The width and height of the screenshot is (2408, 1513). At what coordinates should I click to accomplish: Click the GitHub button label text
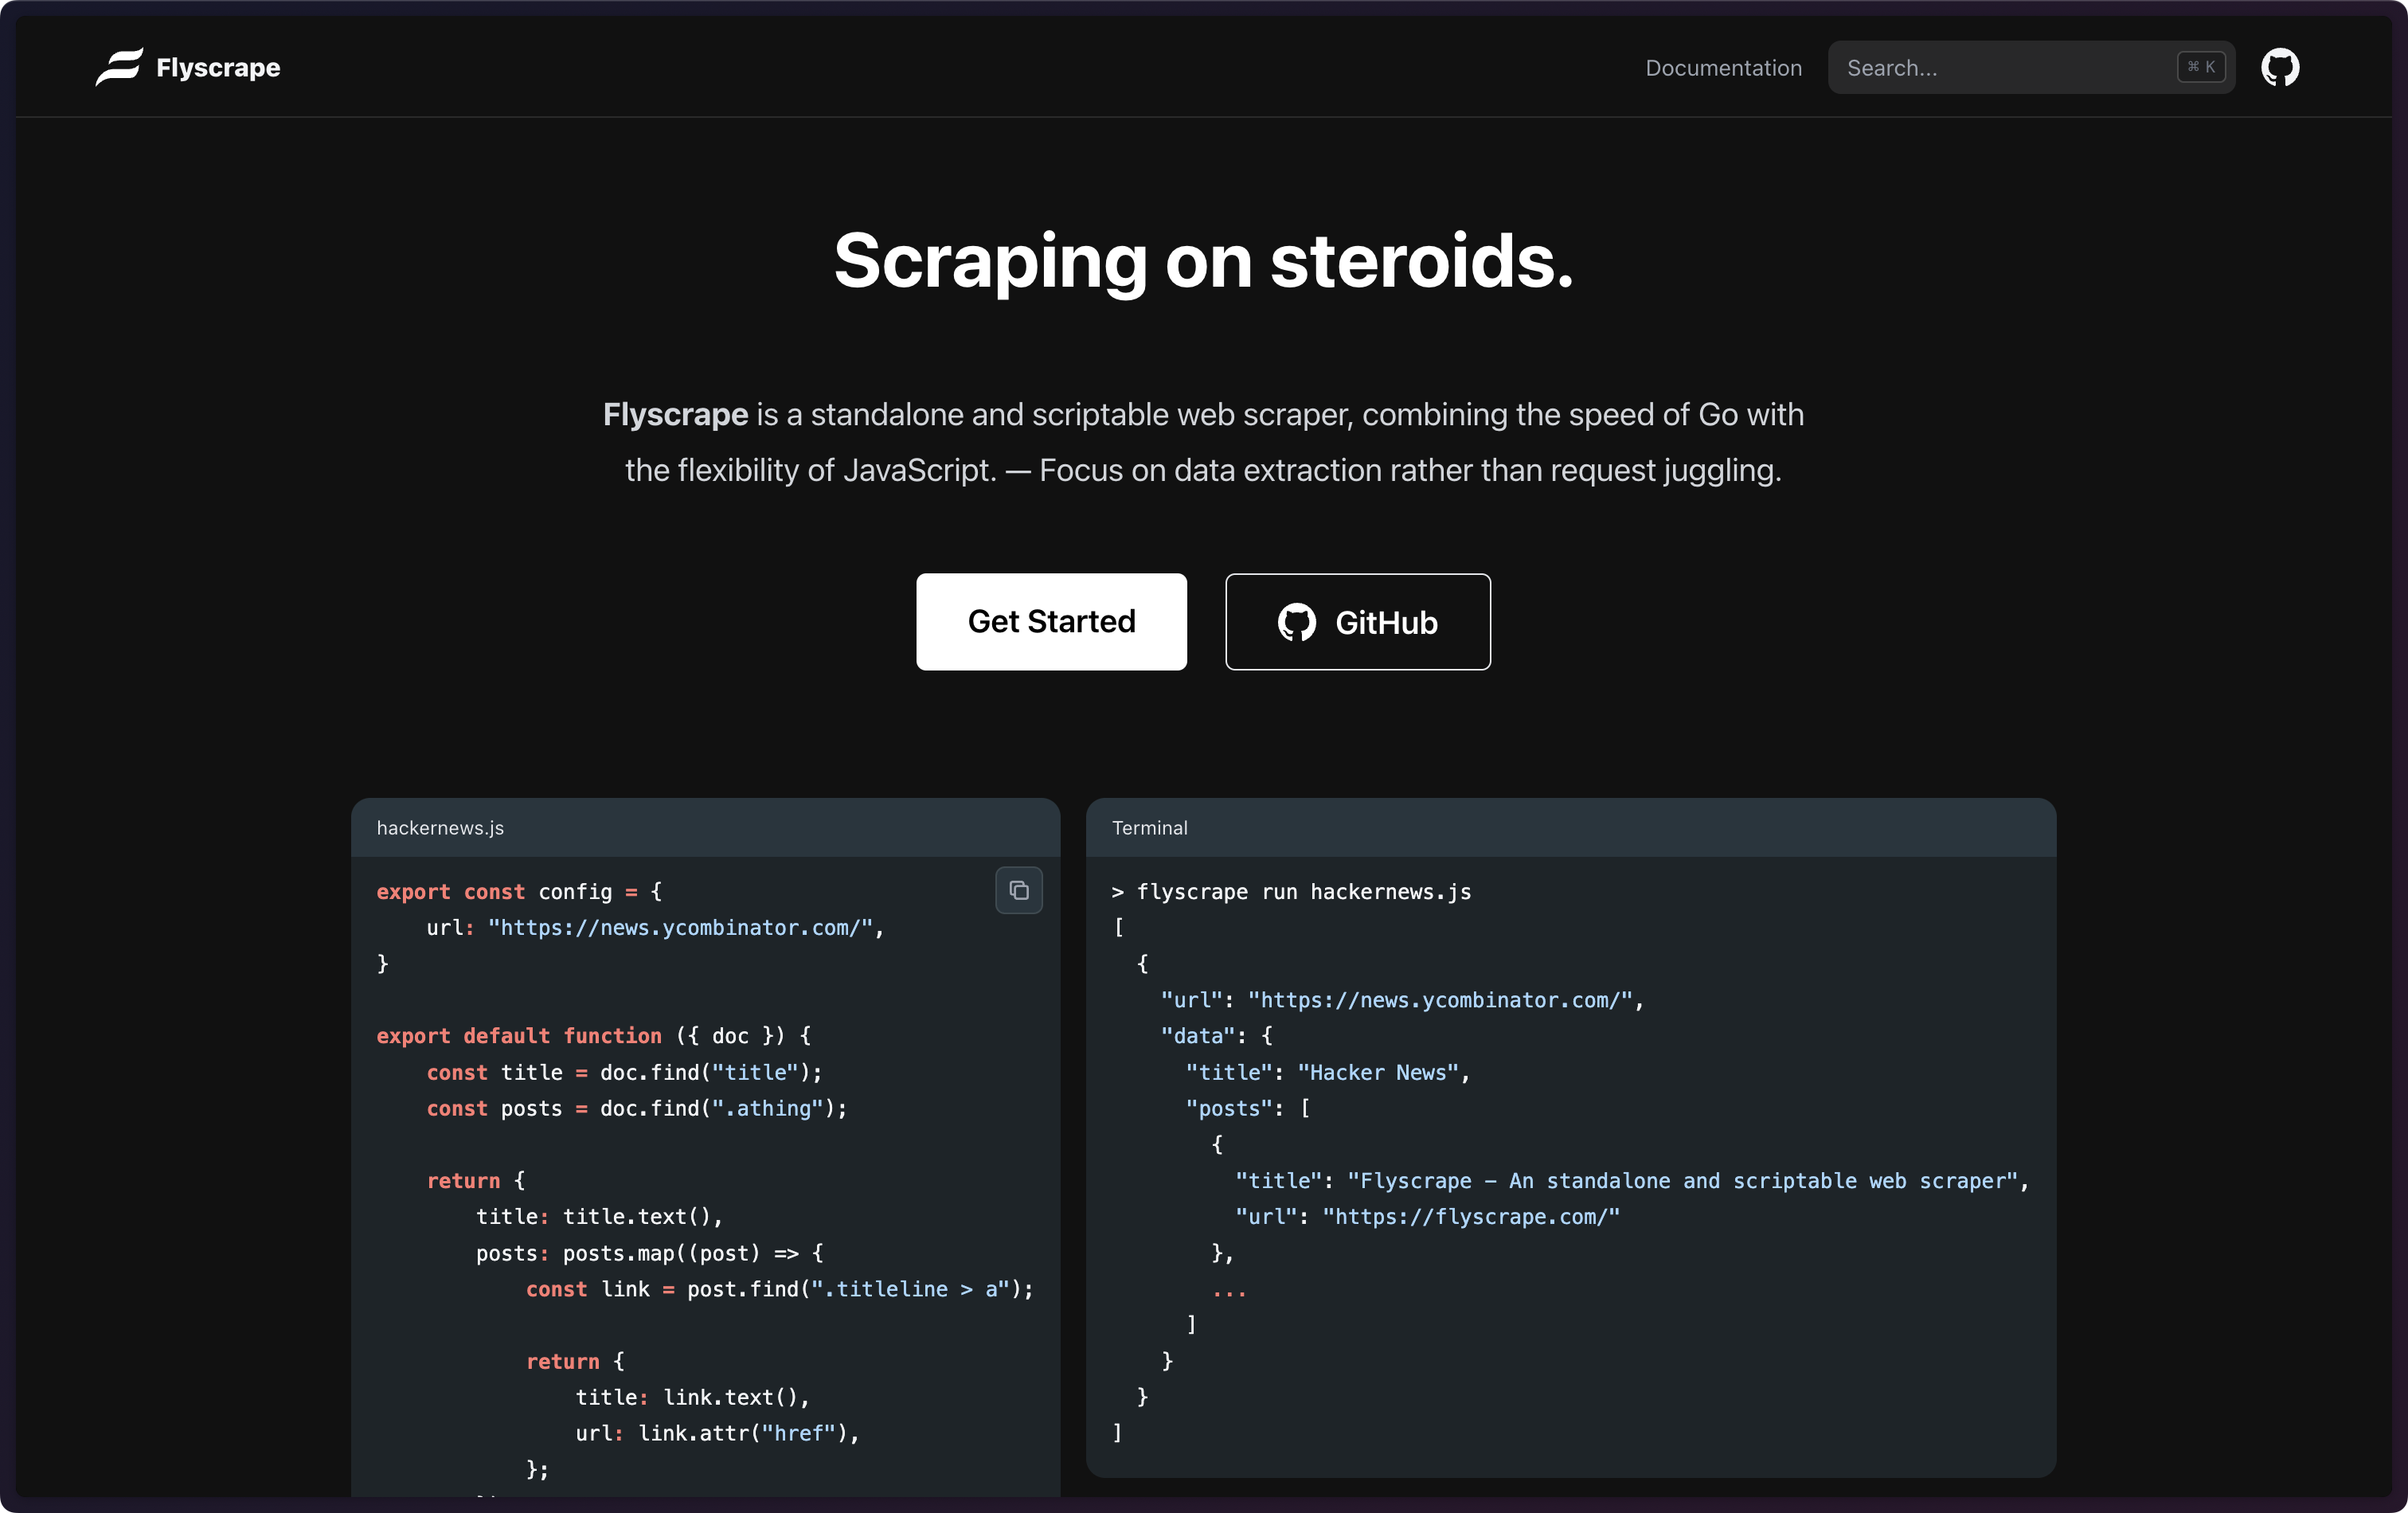coord(1386,623)
